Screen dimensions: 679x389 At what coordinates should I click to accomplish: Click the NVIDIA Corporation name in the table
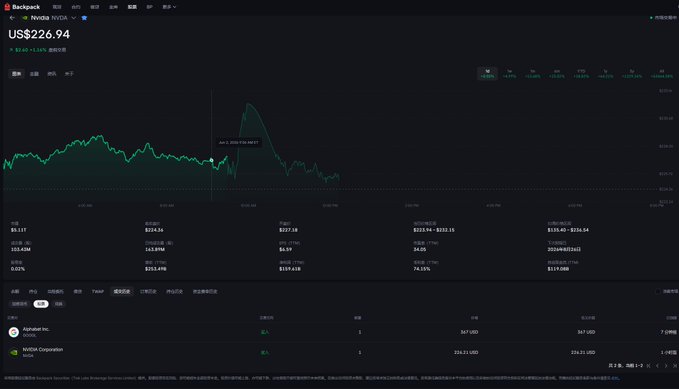click(43, 350)
